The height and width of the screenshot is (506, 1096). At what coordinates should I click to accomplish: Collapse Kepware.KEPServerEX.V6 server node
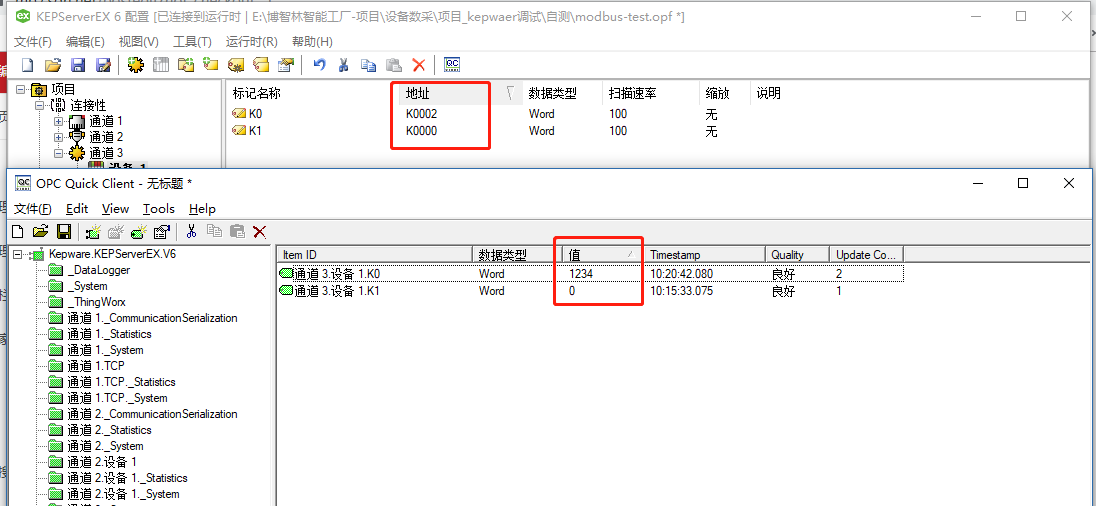(x=17, y=254)
